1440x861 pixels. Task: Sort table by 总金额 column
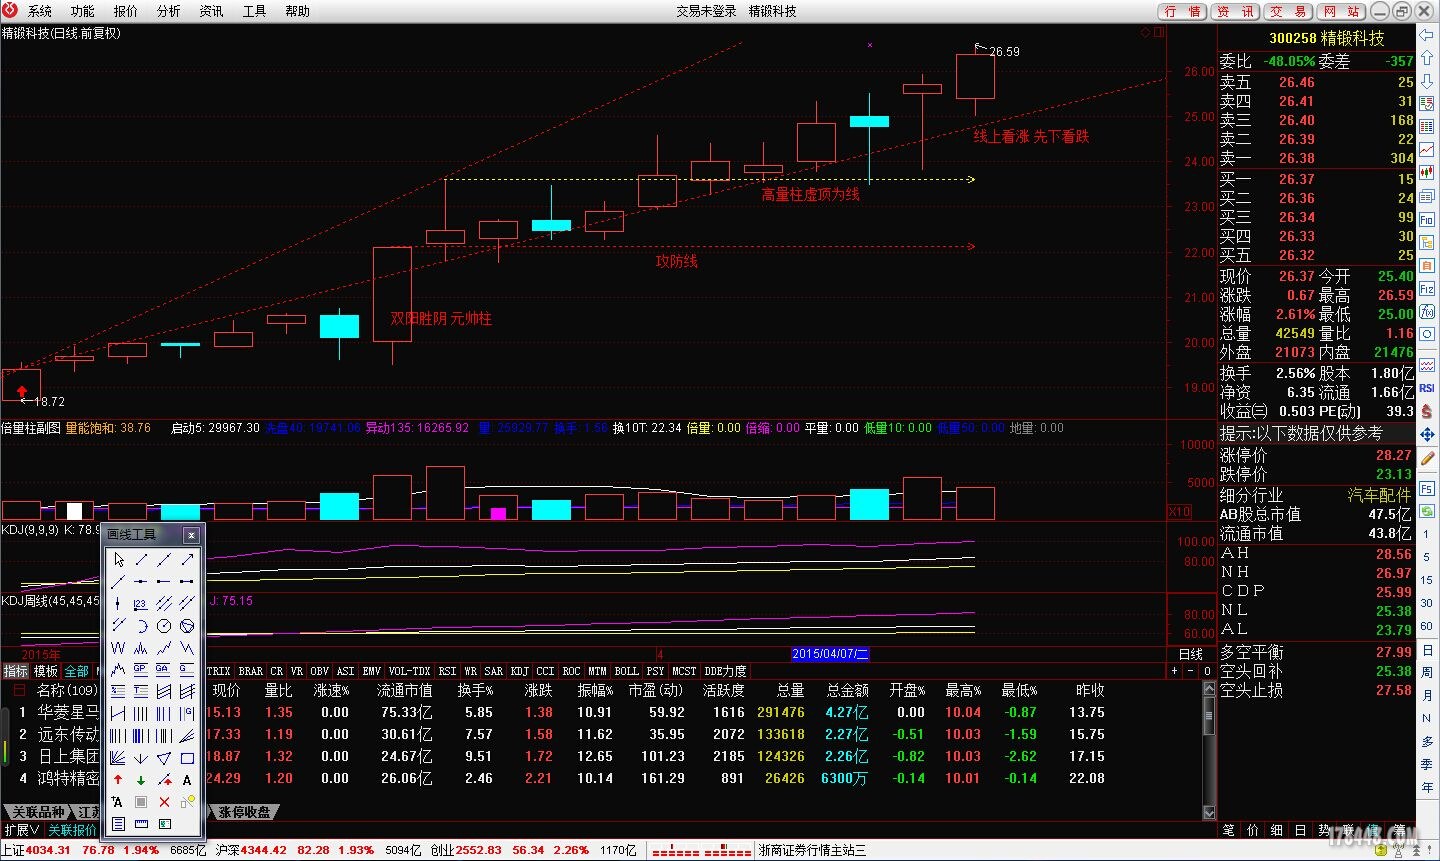(848, 690)
